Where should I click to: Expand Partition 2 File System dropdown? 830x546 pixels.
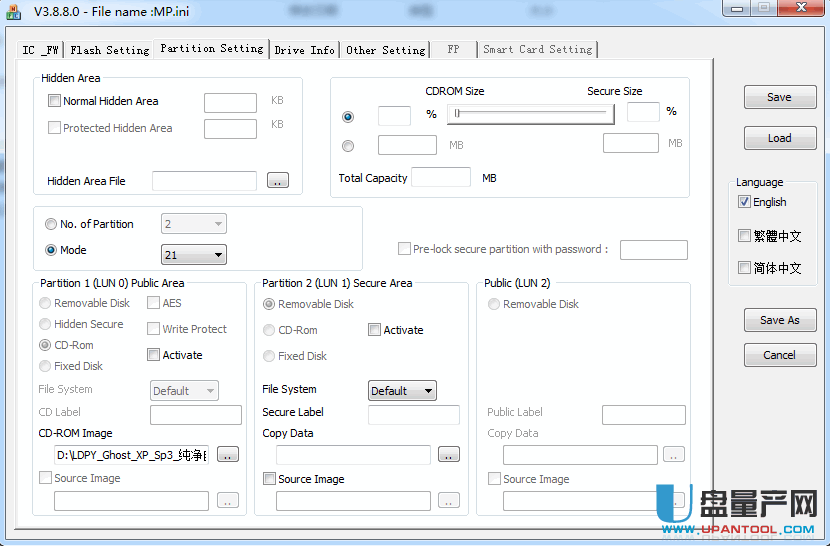point(402,391)
